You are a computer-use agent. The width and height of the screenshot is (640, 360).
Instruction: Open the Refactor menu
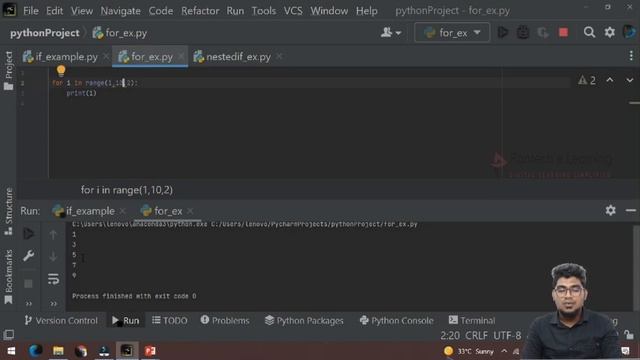[x=200, y=11]
